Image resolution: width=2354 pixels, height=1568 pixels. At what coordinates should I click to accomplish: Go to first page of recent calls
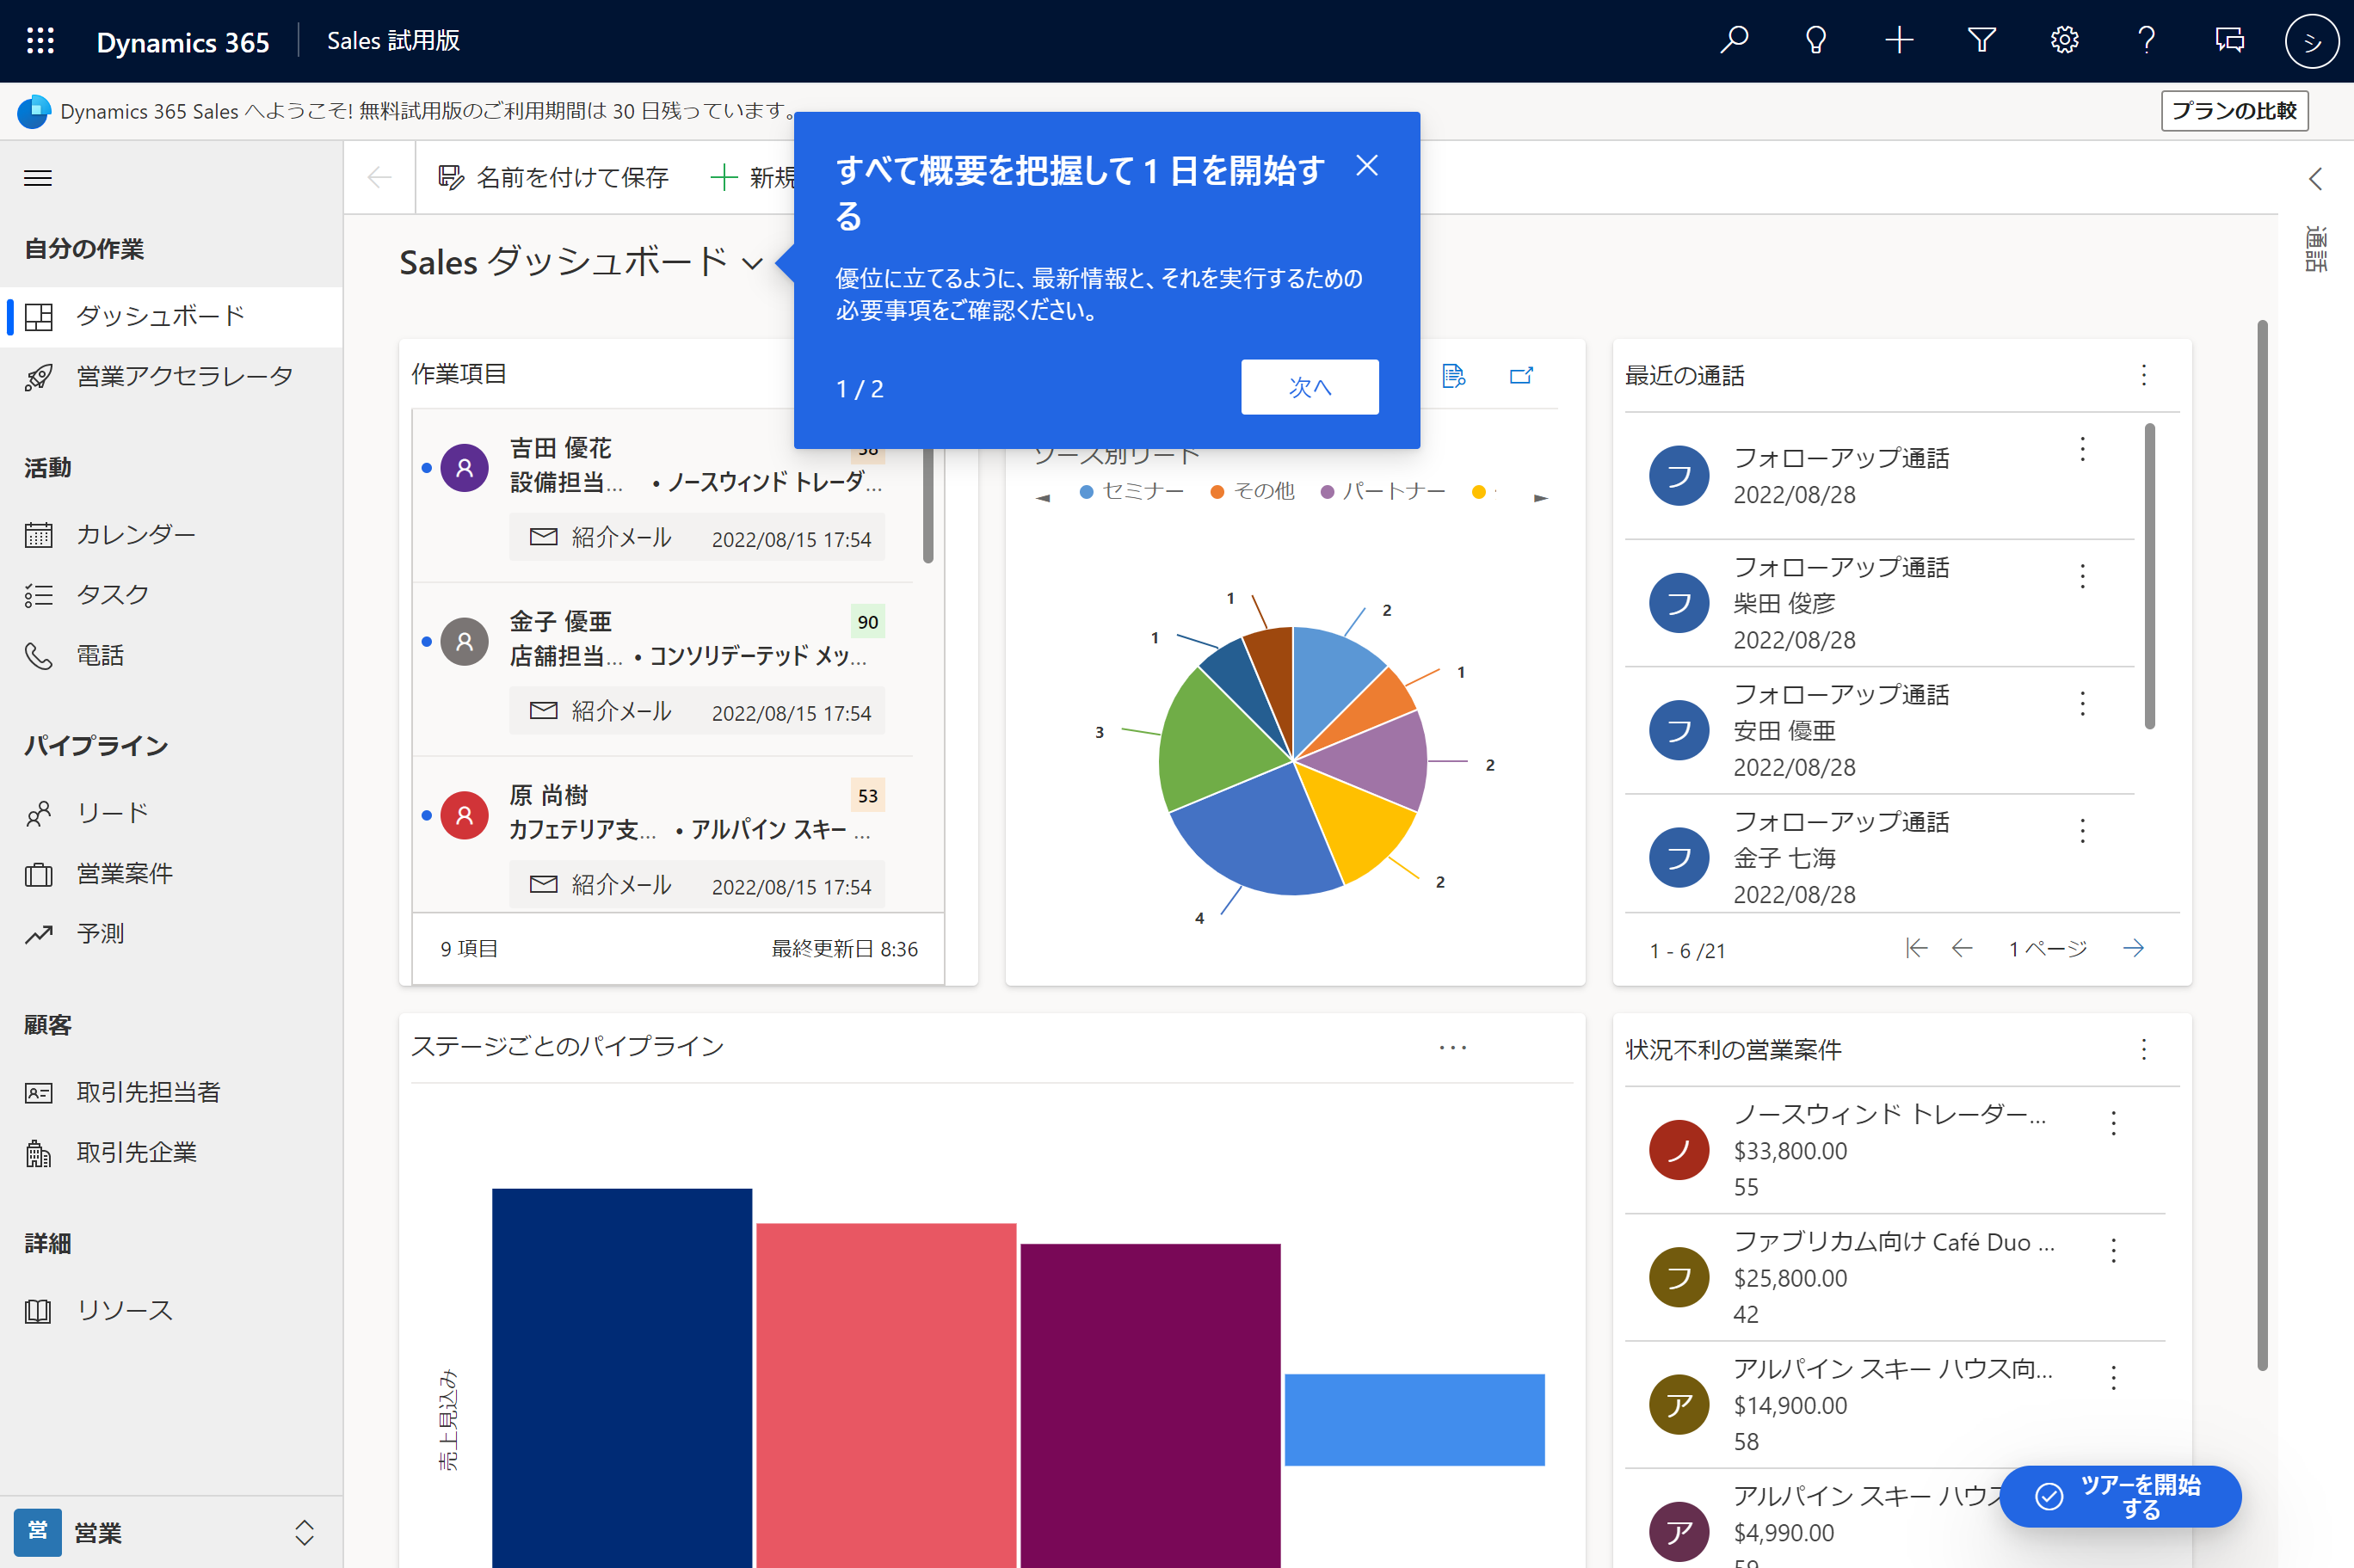click(1915, 948)
